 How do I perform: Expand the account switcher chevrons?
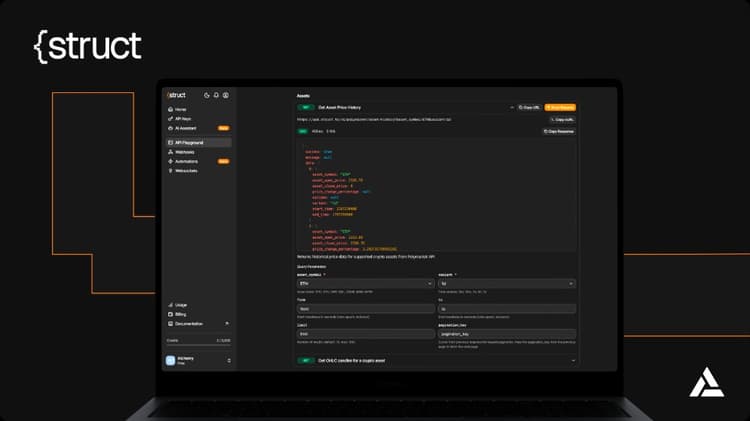229,360
